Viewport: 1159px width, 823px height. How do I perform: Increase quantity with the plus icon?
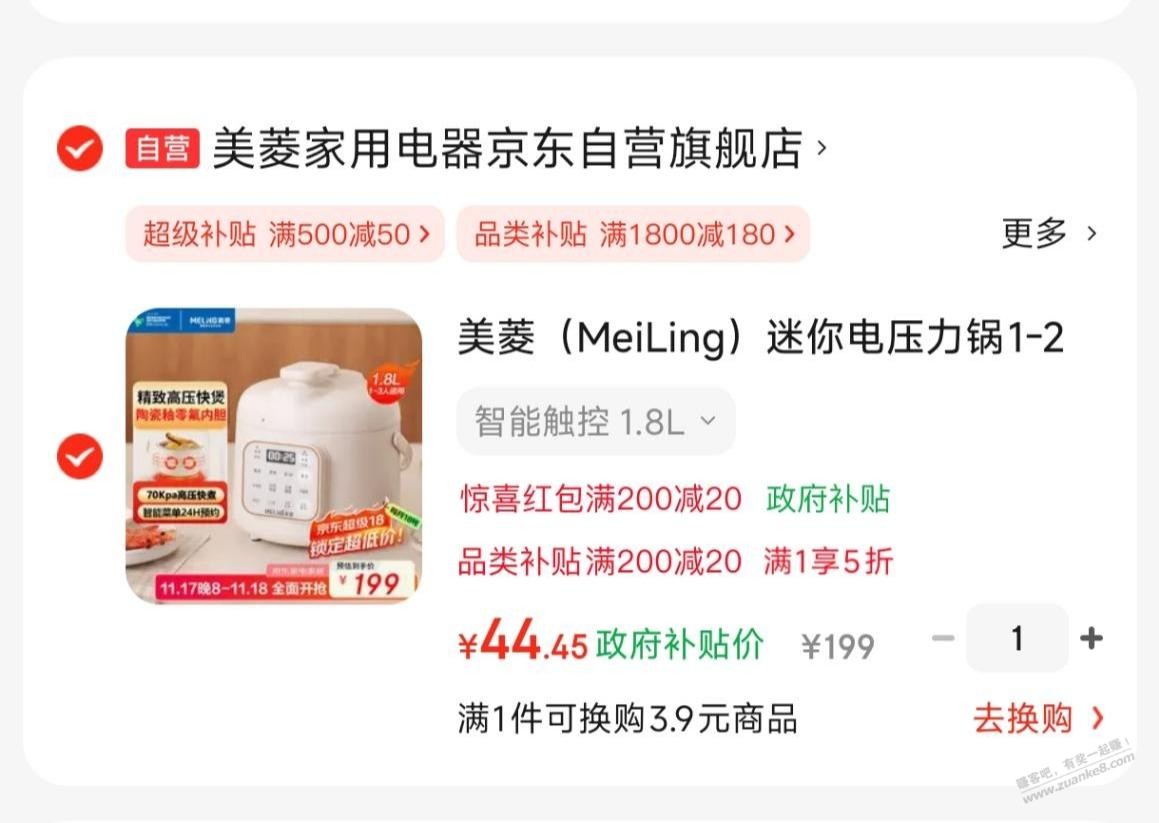pos(1092,637)
